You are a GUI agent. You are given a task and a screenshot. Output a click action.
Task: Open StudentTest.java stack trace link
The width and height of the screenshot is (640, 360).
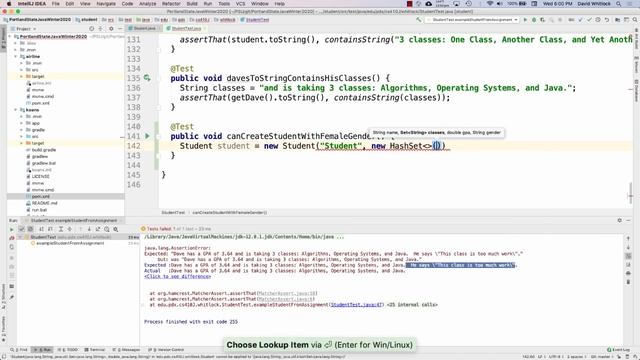tap(356, 304)
